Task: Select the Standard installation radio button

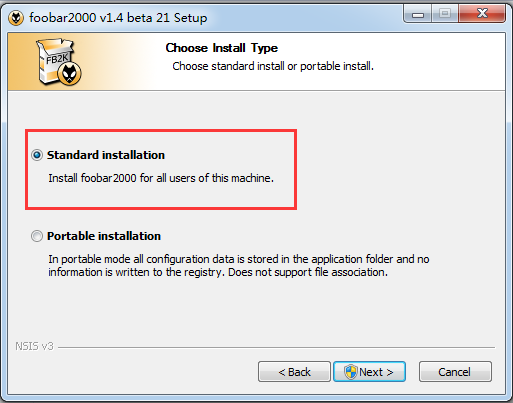Action: tap(37, 155)
